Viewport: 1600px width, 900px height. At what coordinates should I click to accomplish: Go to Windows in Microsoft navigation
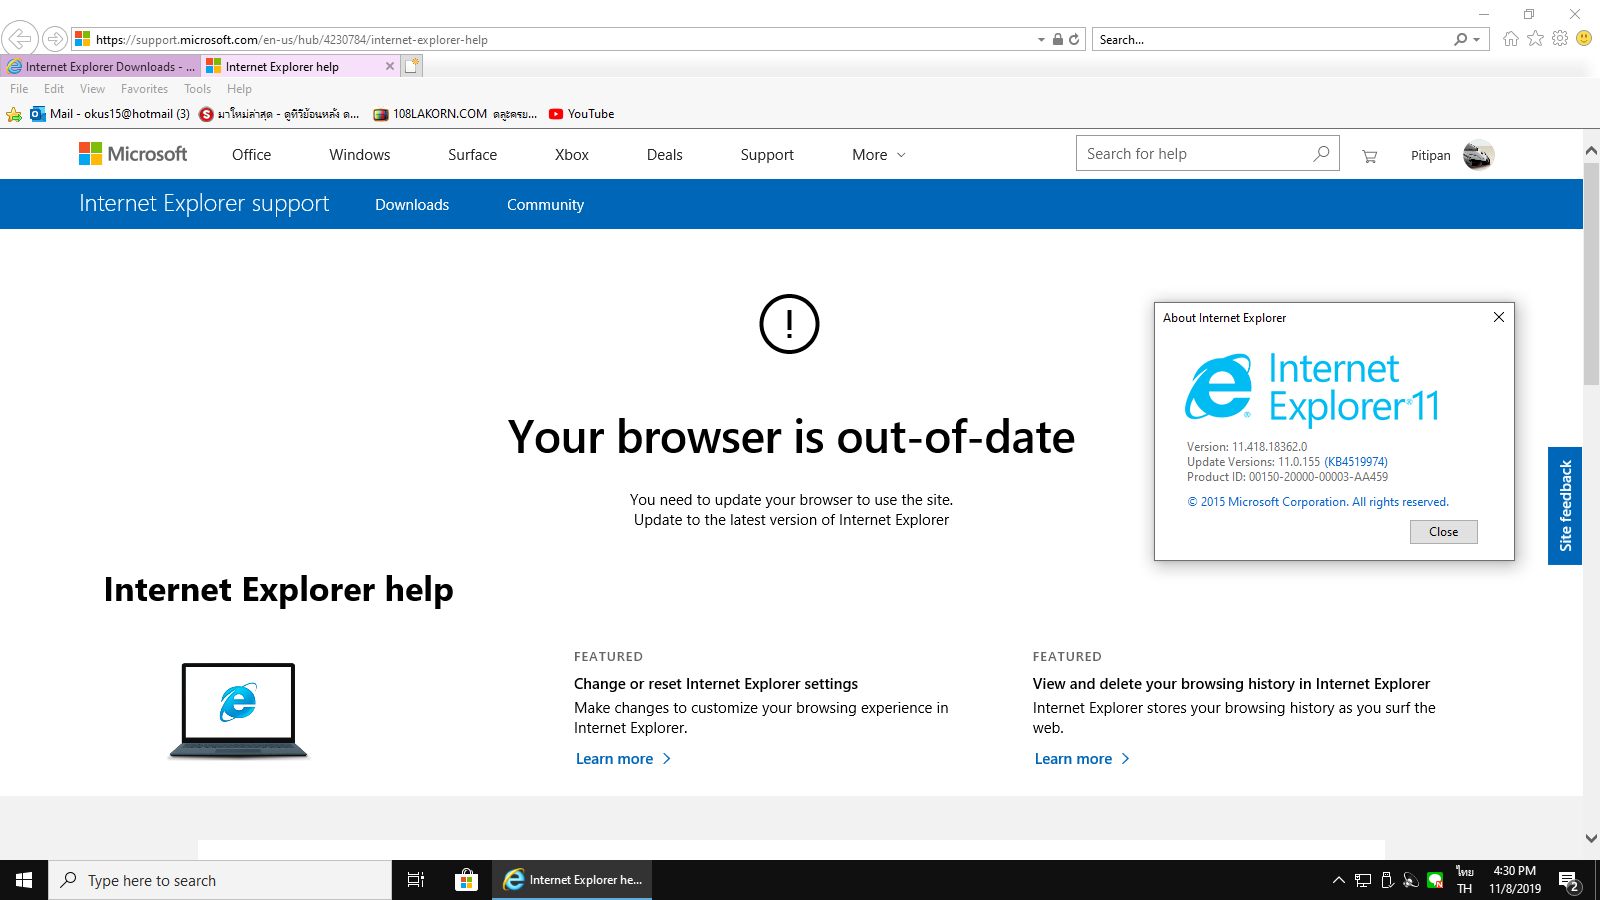point(360,155)
